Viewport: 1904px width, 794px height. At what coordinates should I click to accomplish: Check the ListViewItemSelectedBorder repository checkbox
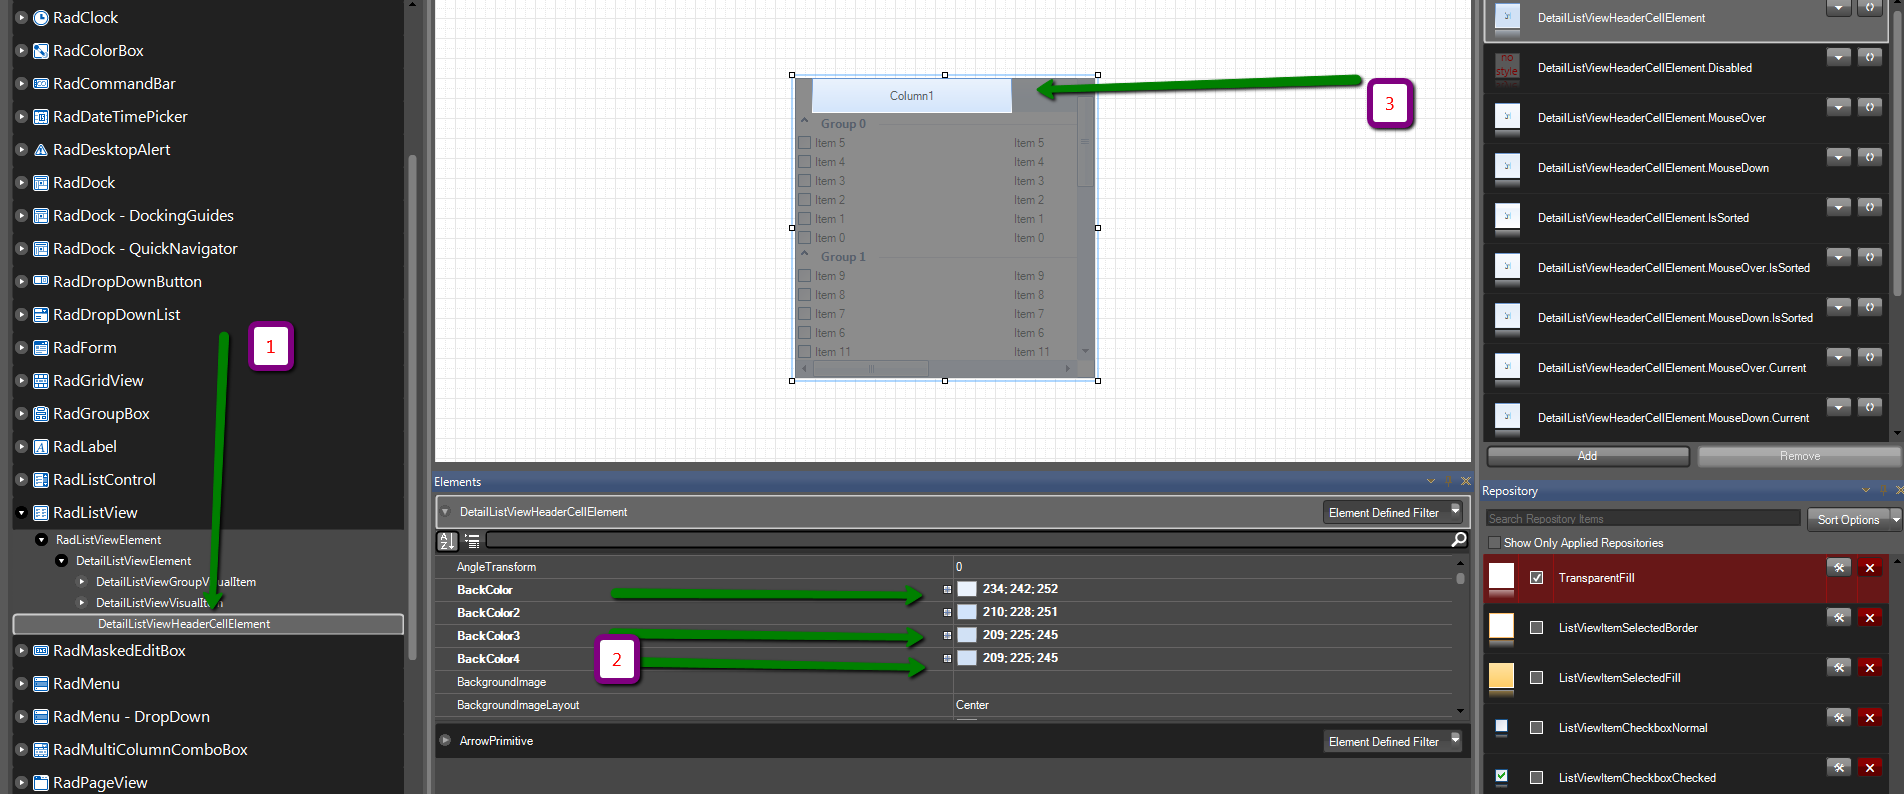[1537, 628]
